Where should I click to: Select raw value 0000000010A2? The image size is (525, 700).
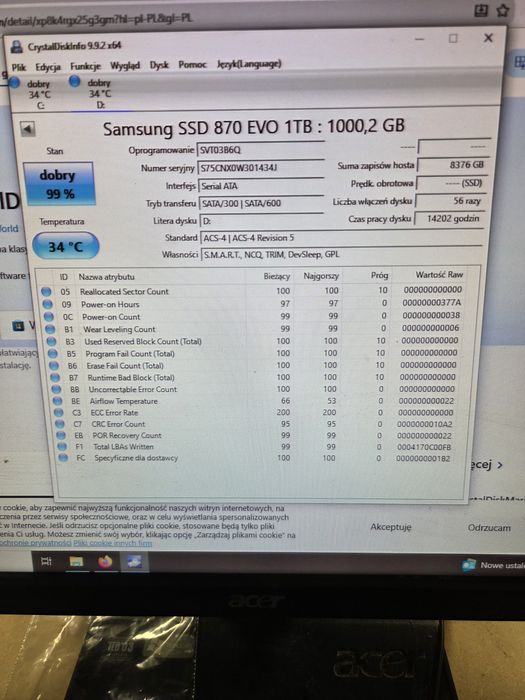pyautogui.click(x=425, y=424)
